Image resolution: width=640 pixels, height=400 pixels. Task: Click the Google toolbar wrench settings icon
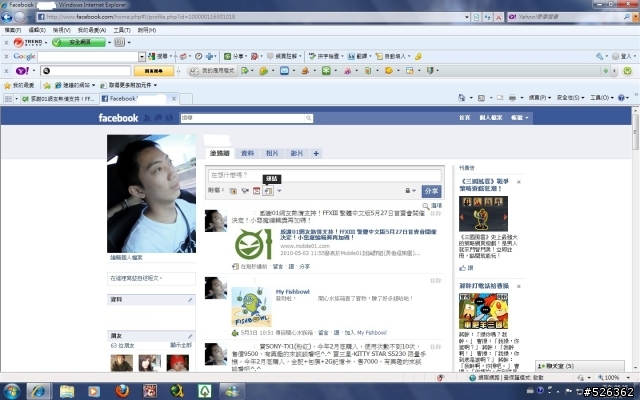pos(599,56)
